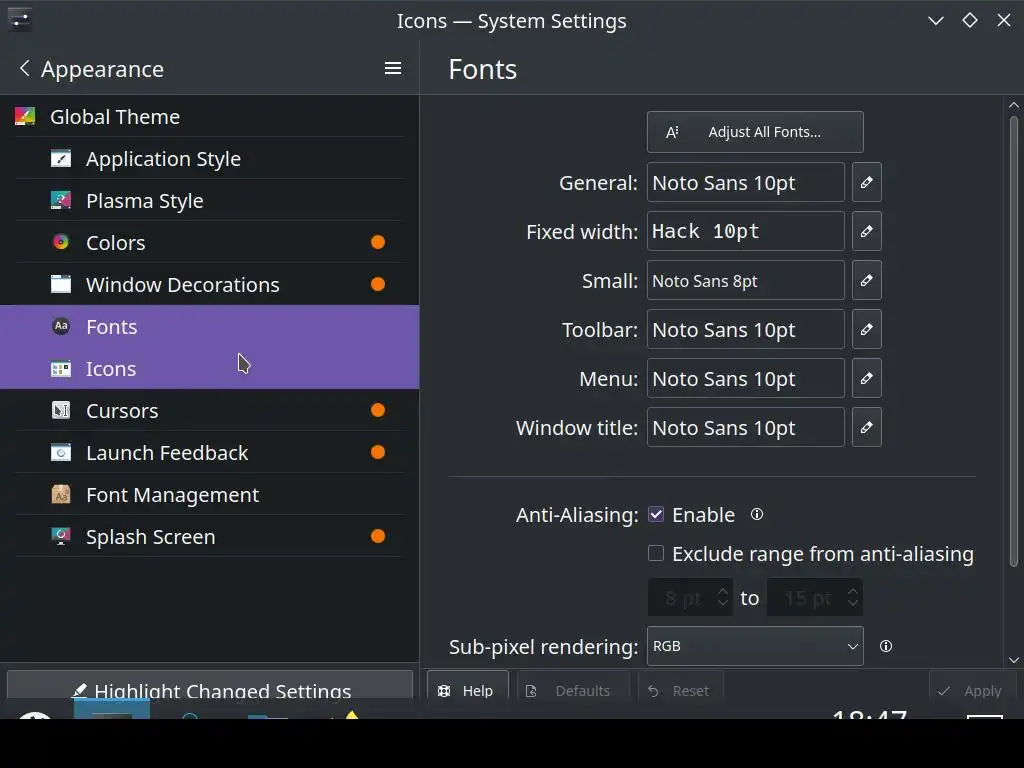Select Window Decorations in the sidebar
The height and width of the screenshot is (768, 1024).
182,285
